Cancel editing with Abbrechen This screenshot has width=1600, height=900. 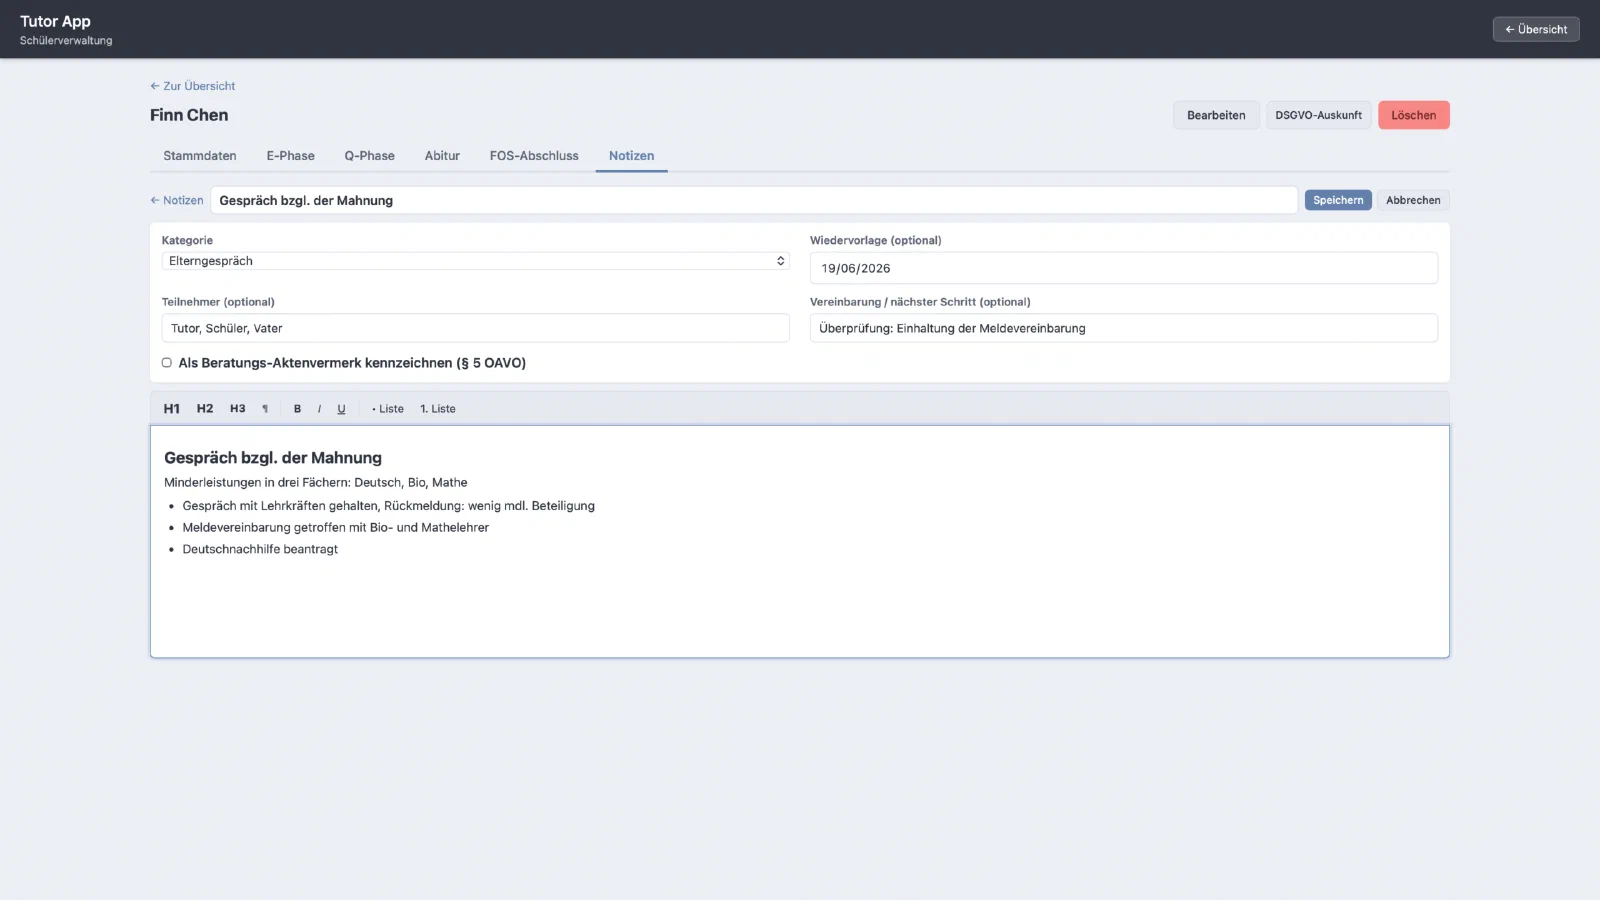point(1413,200)
